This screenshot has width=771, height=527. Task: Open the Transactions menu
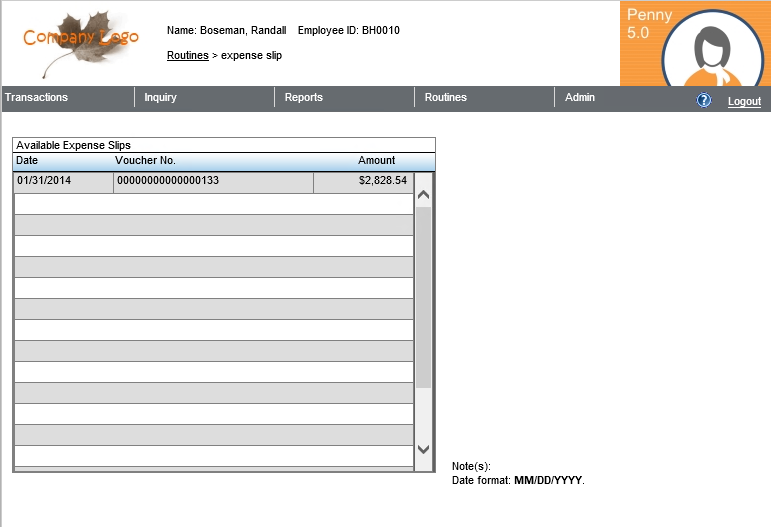click(36, 98)
